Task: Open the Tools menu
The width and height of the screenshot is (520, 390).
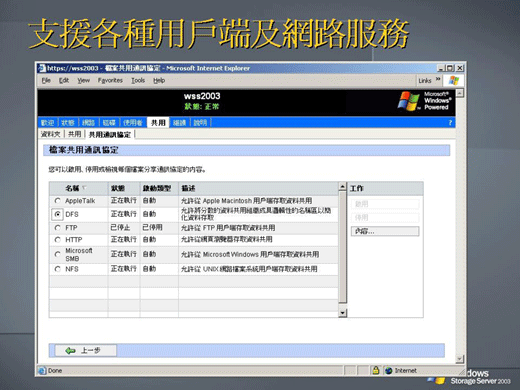Action: (138, 80)
